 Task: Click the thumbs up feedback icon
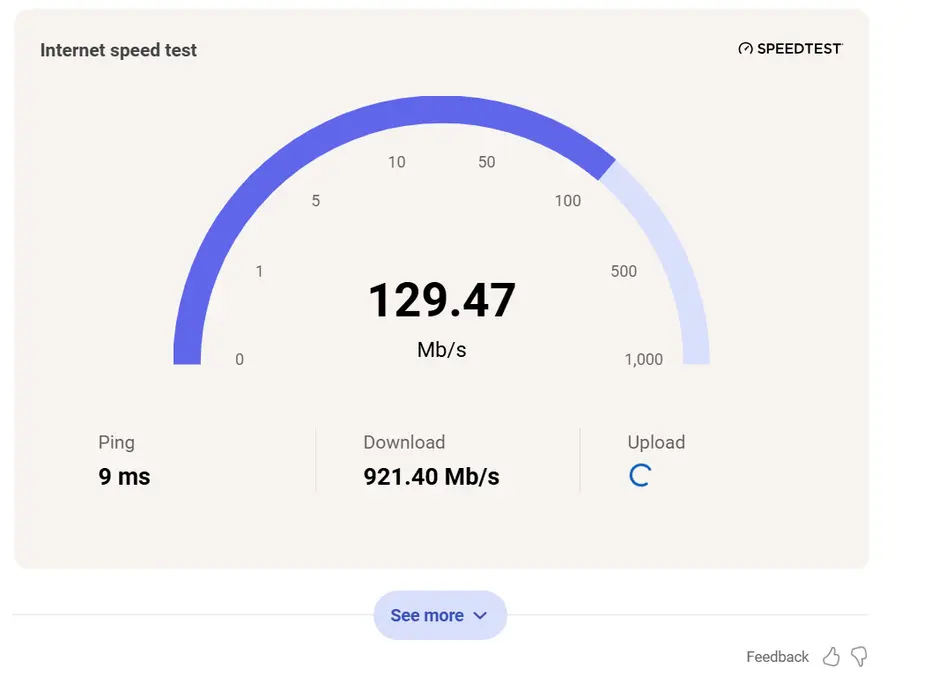(831, 656)
